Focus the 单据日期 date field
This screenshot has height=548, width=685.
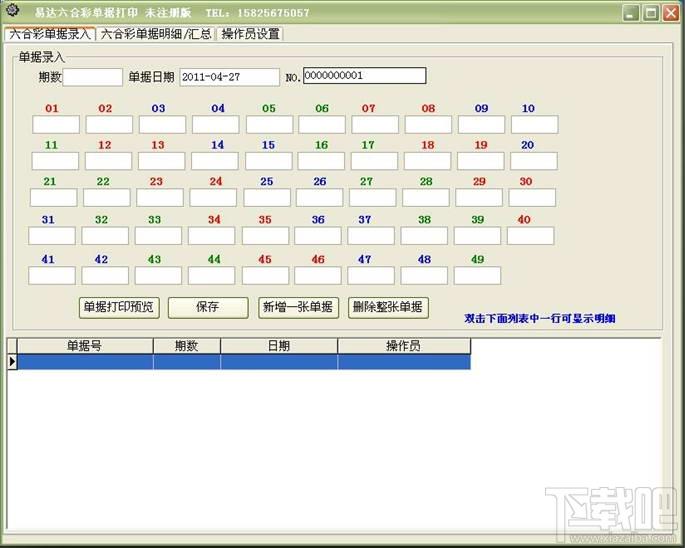click(x=229, y=77)
